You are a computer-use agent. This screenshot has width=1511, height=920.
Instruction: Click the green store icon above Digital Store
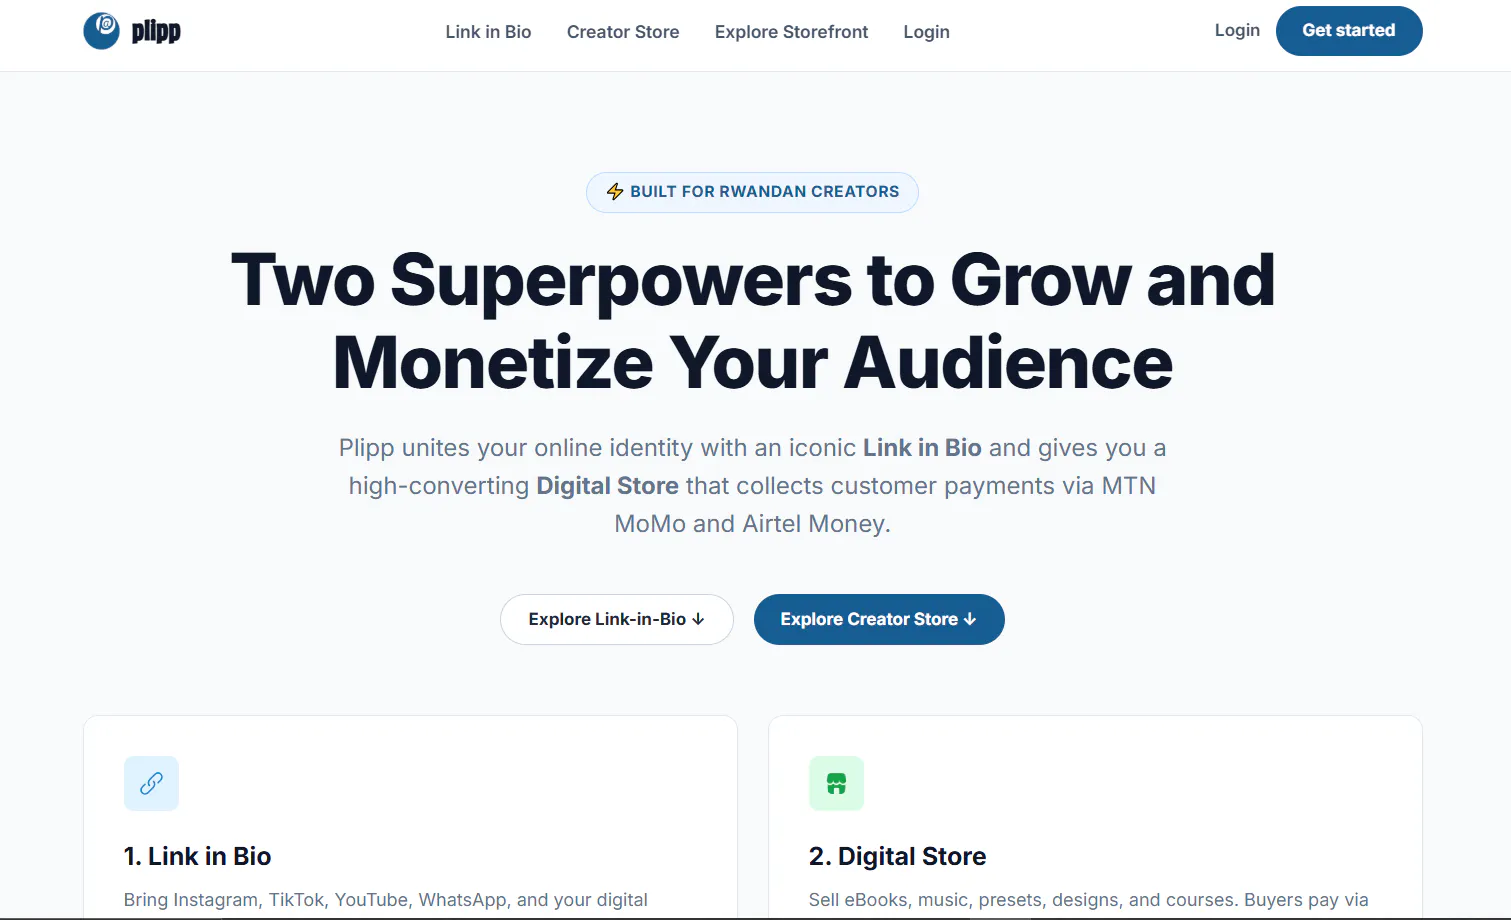coord(836,783)
